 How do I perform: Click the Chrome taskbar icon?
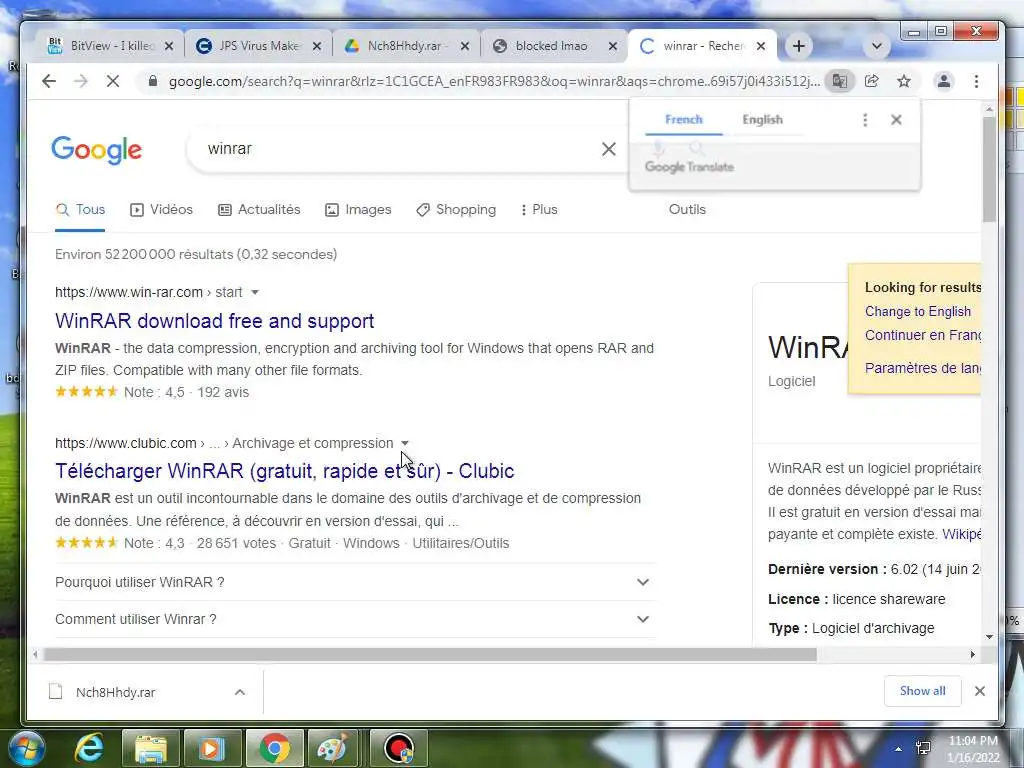[x=274, y=748]
